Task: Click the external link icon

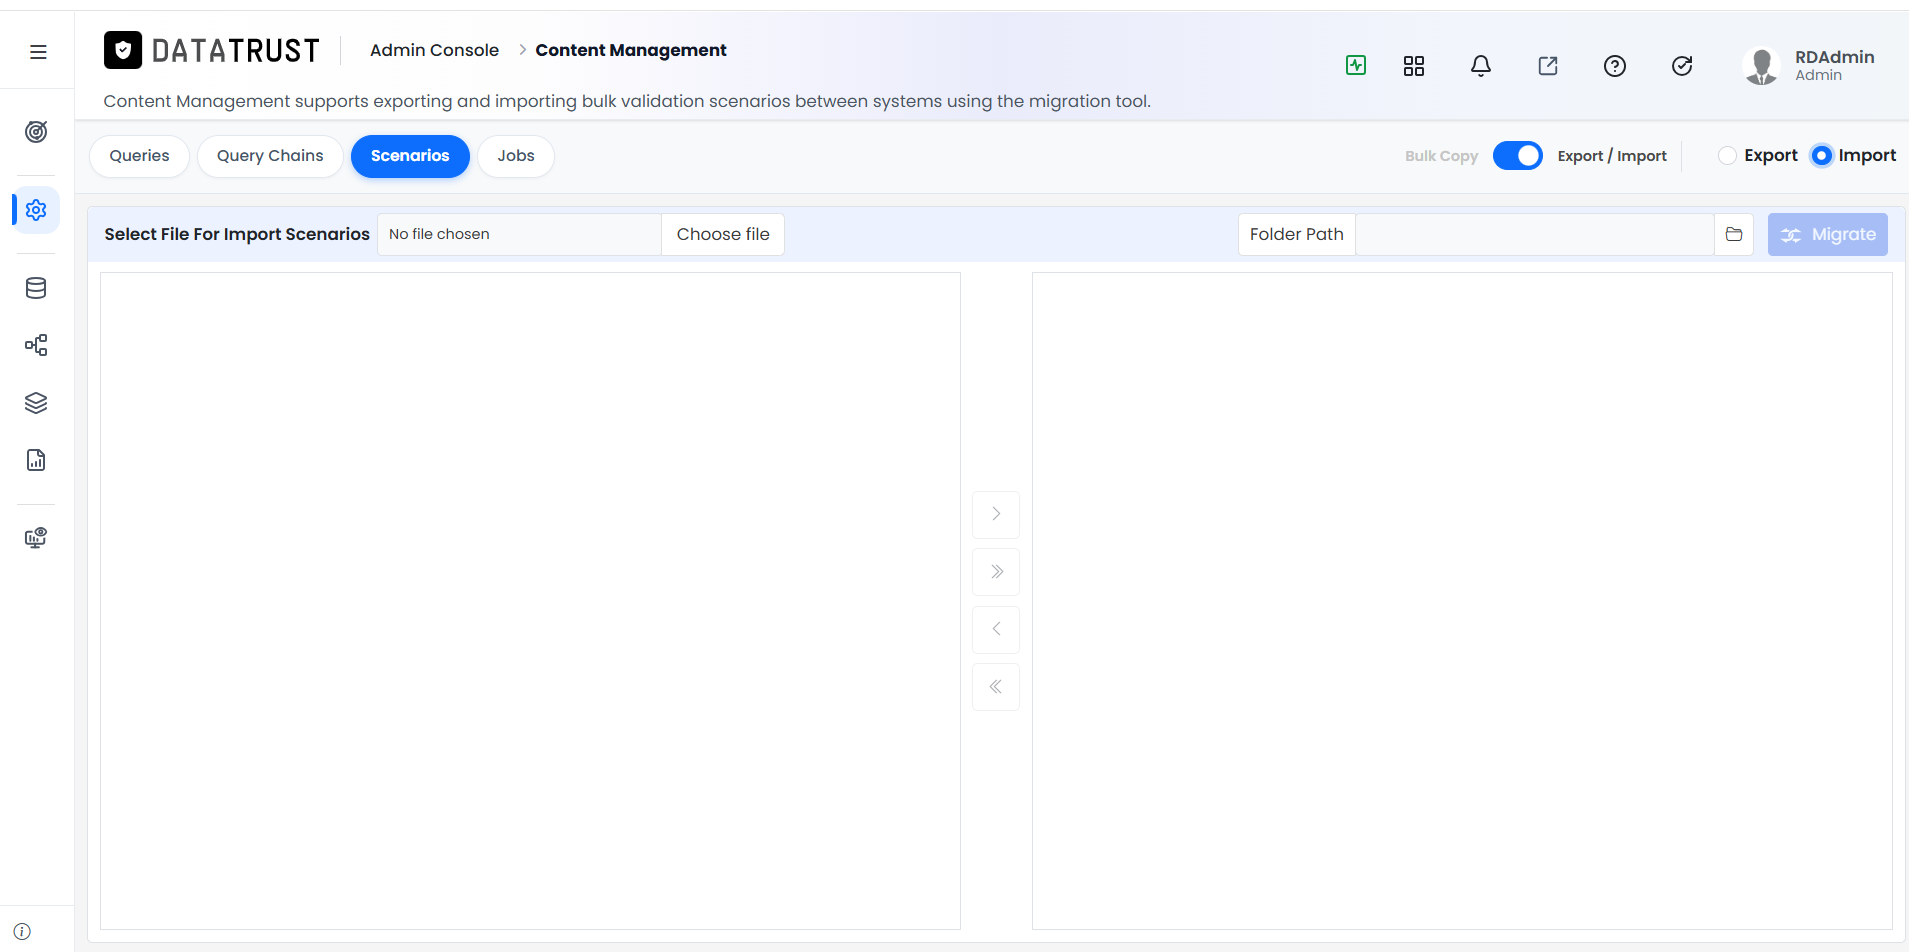Action: [x=1548, y=66]
